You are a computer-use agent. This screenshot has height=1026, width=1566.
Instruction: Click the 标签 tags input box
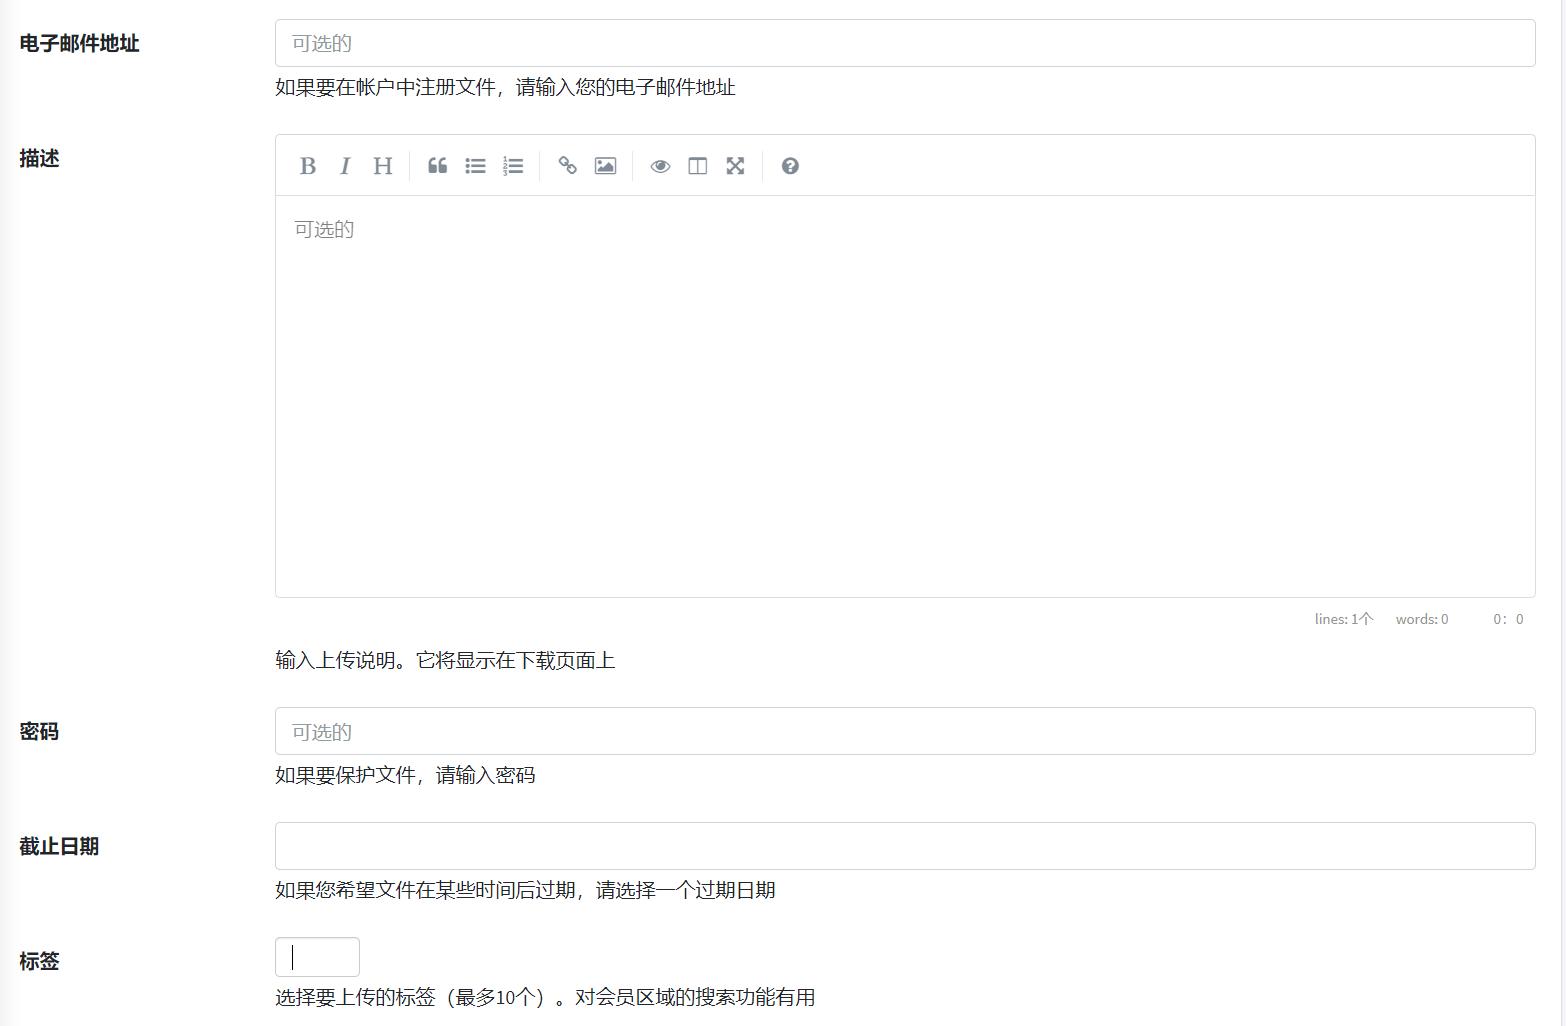(317, 957)
